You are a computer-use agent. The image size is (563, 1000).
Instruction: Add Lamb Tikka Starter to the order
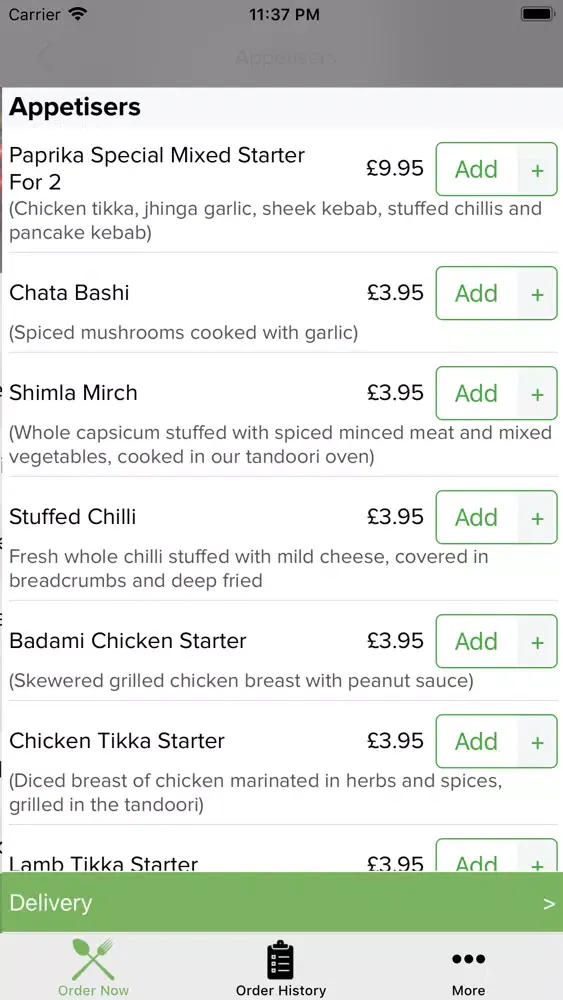(x=476, y=856)
